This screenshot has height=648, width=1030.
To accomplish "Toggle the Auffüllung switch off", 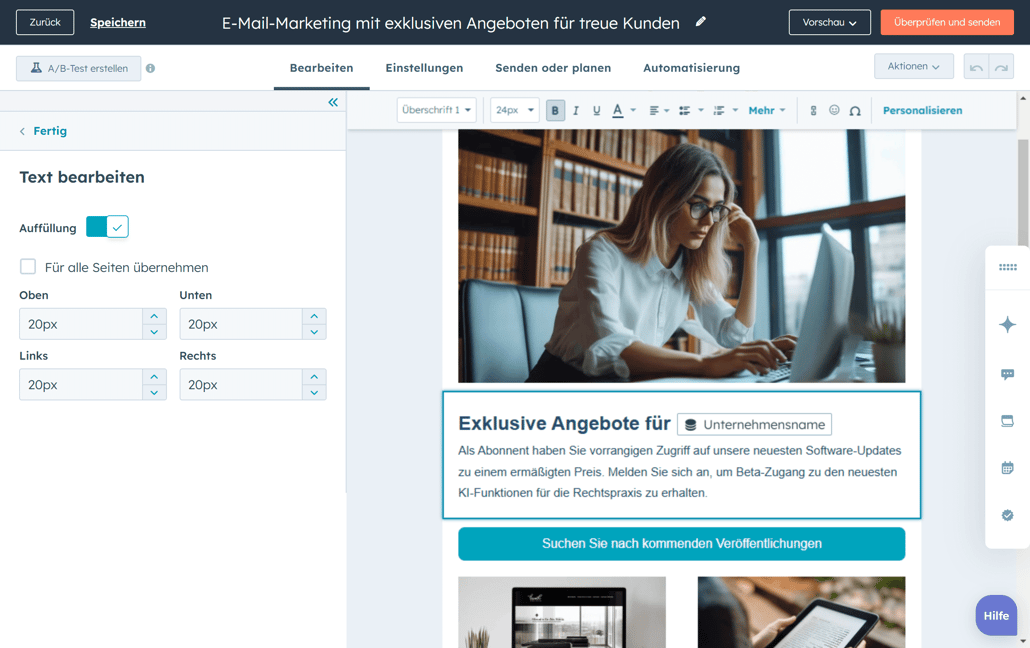I will click(x=107, y=227).
